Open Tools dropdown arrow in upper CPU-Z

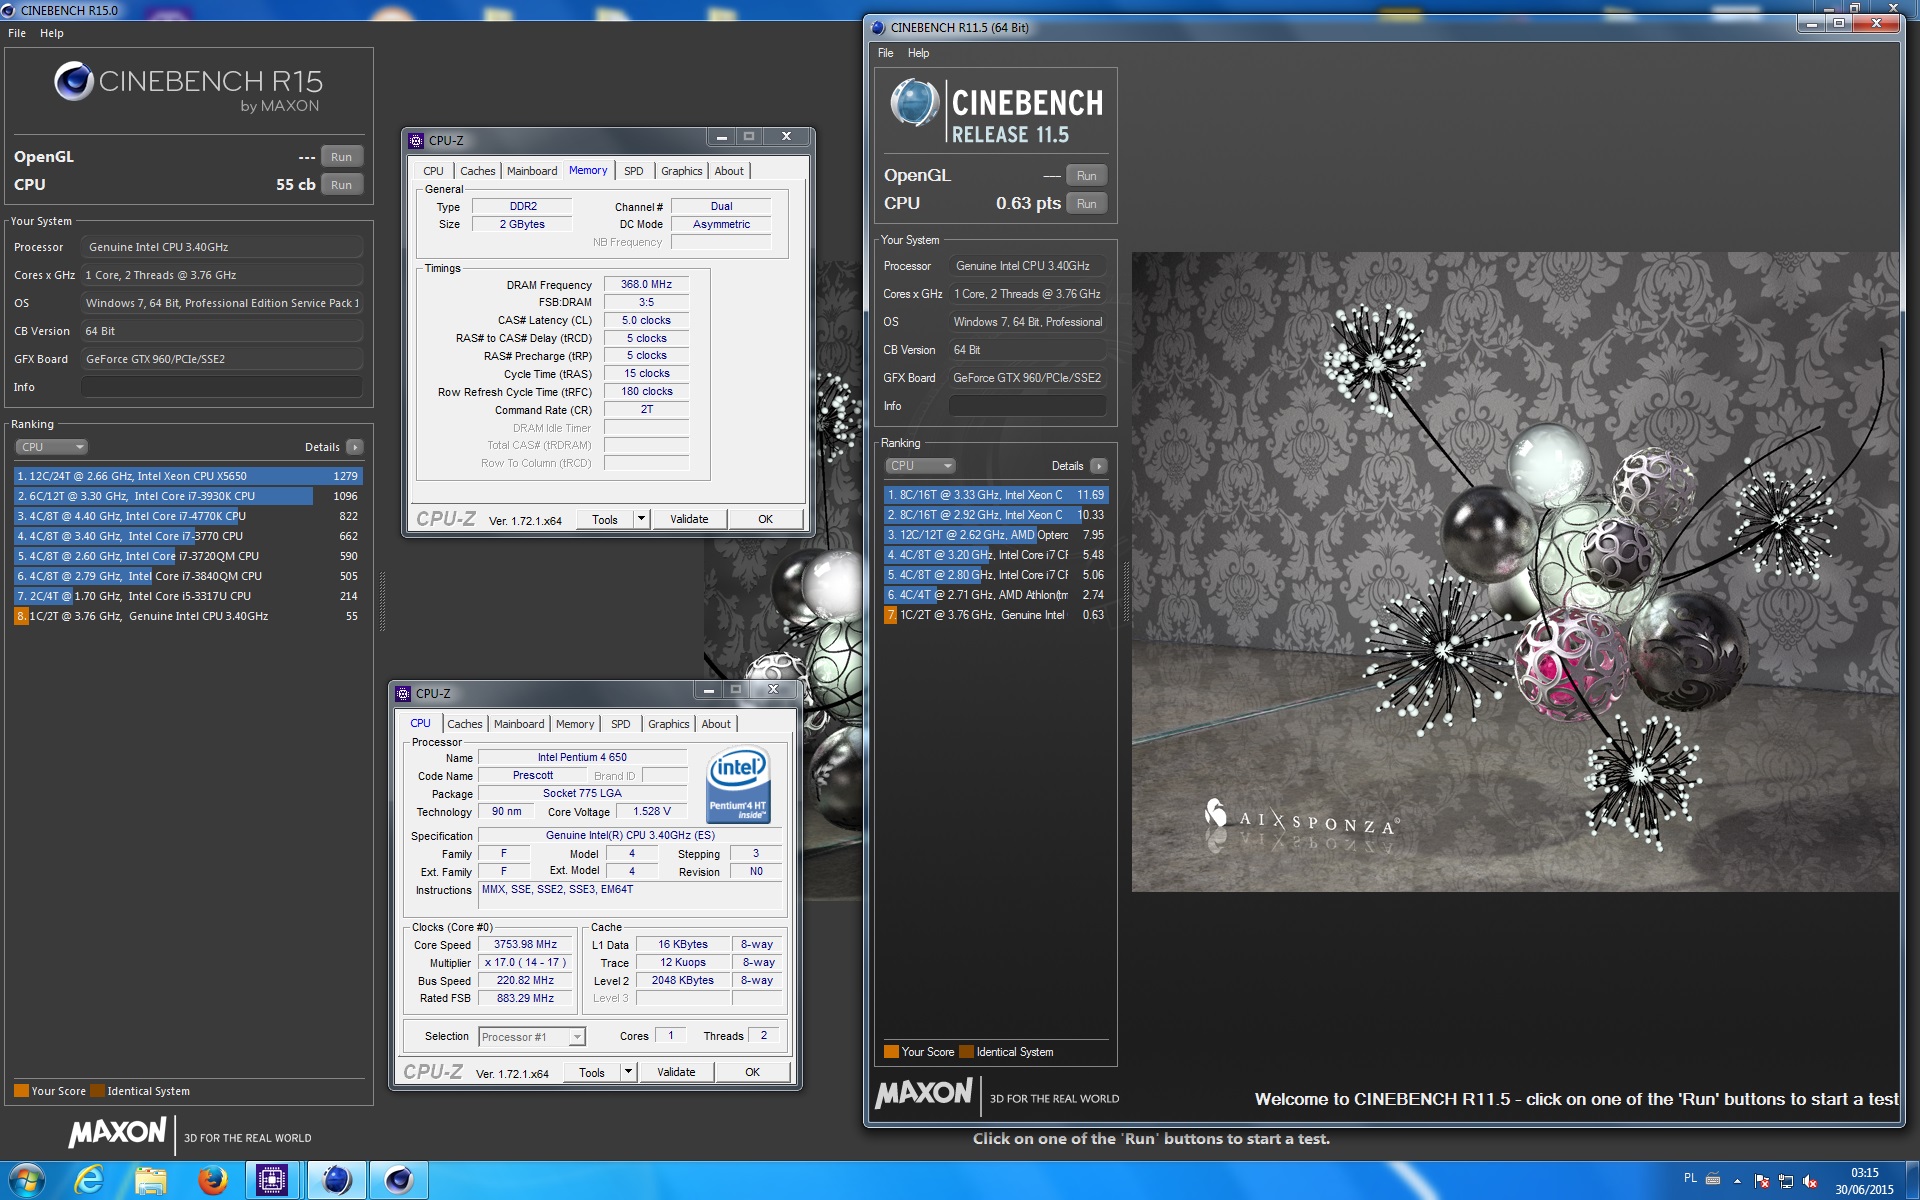coord(642,519)
